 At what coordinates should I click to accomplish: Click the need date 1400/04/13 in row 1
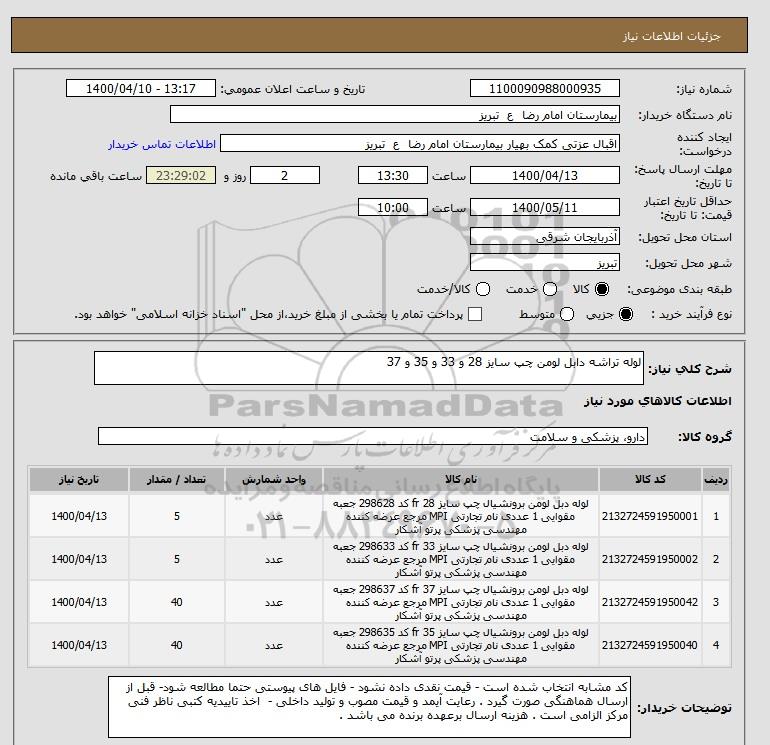[79, 516]
